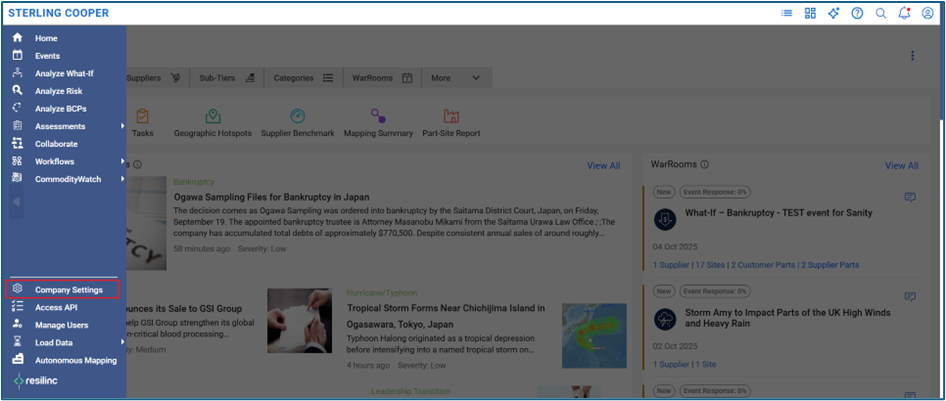Open the tropical storm map thumbnail

(x=594, y=336)
